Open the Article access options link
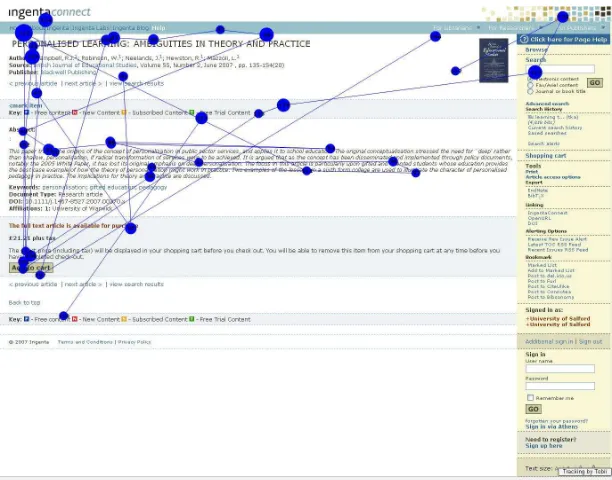 (x=553, y=177)
